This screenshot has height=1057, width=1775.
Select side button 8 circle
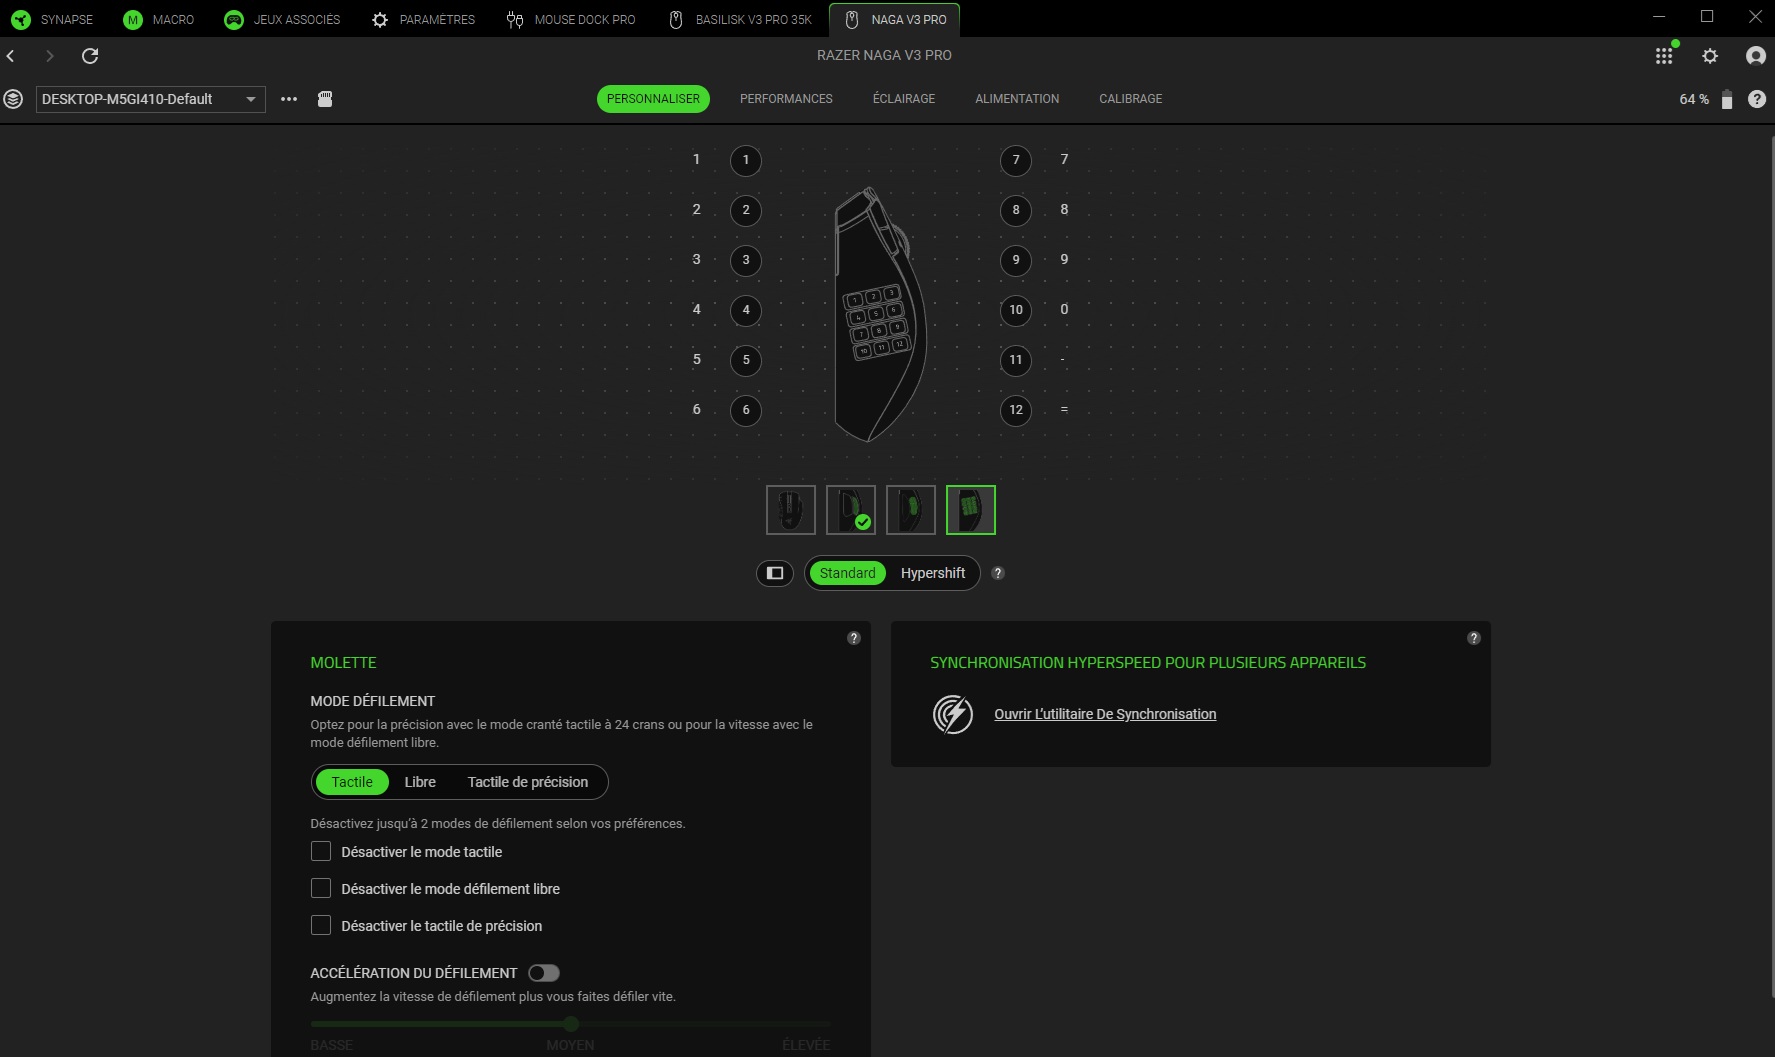pyautogui.click(x=1016, y=210)
